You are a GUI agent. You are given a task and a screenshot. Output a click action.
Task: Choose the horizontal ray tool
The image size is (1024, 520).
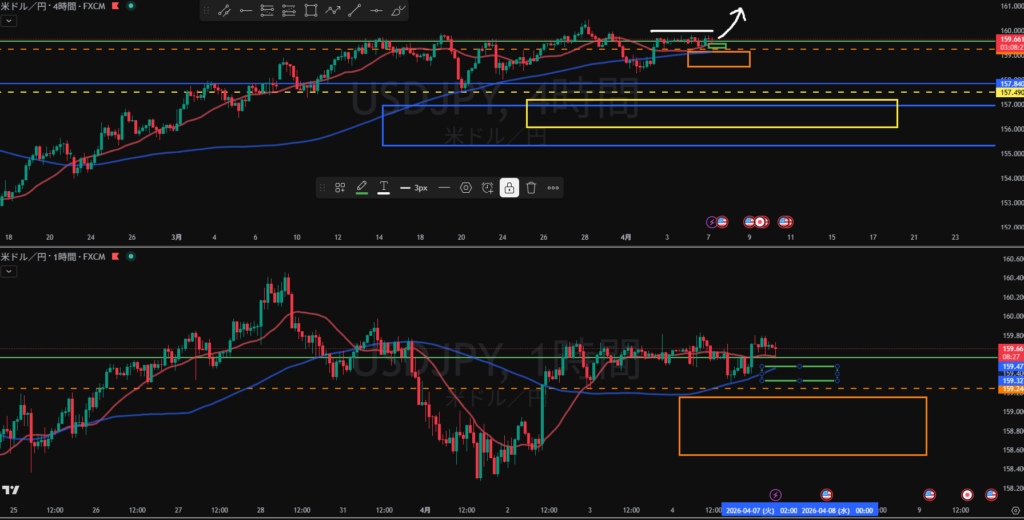pyautogui.click(x=245, y=12)
